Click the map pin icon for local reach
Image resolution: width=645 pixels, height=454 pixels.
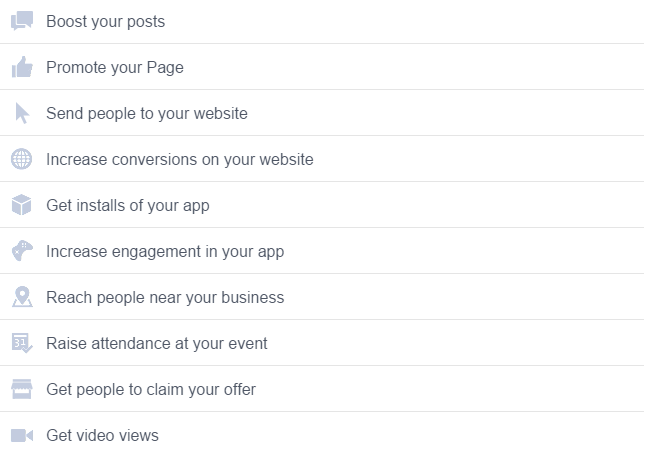(x=22, y=296)
